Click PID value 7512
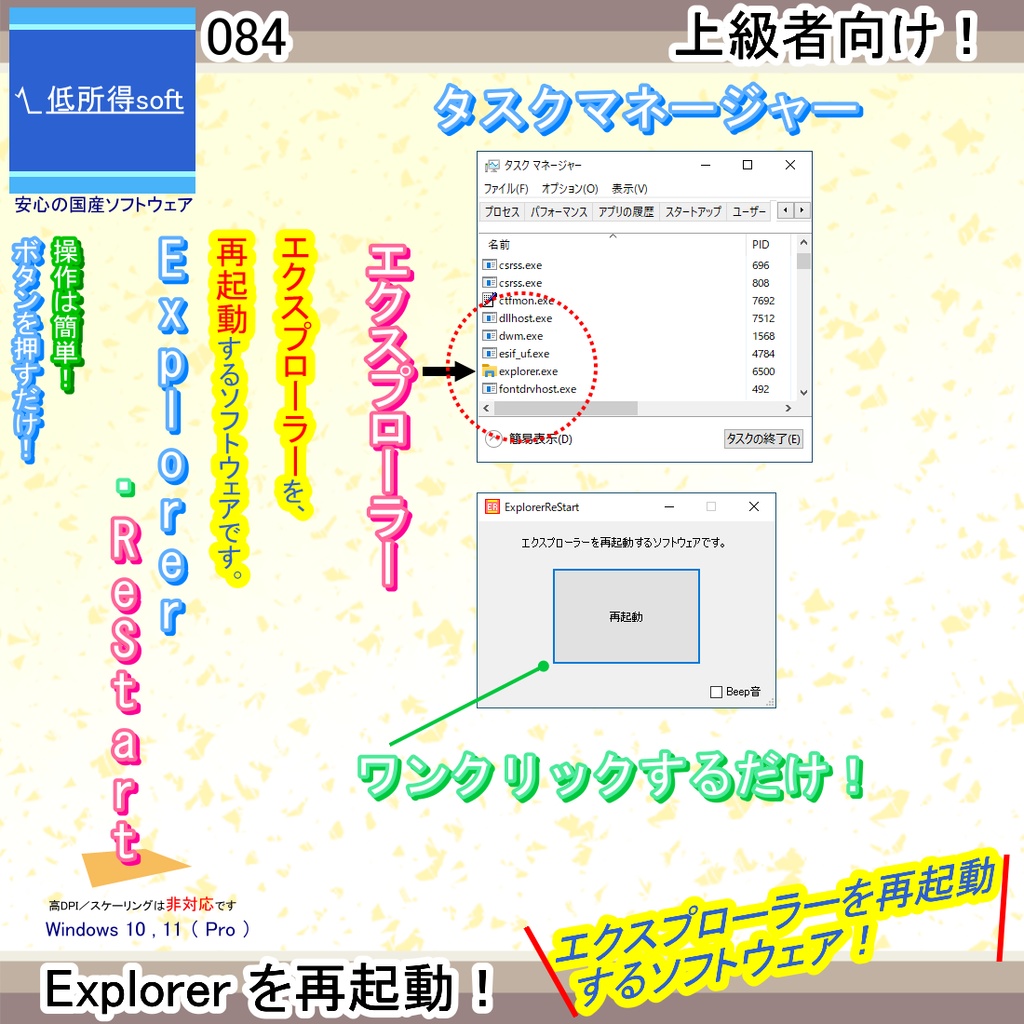1024x1024 pixels. [763, 318]
